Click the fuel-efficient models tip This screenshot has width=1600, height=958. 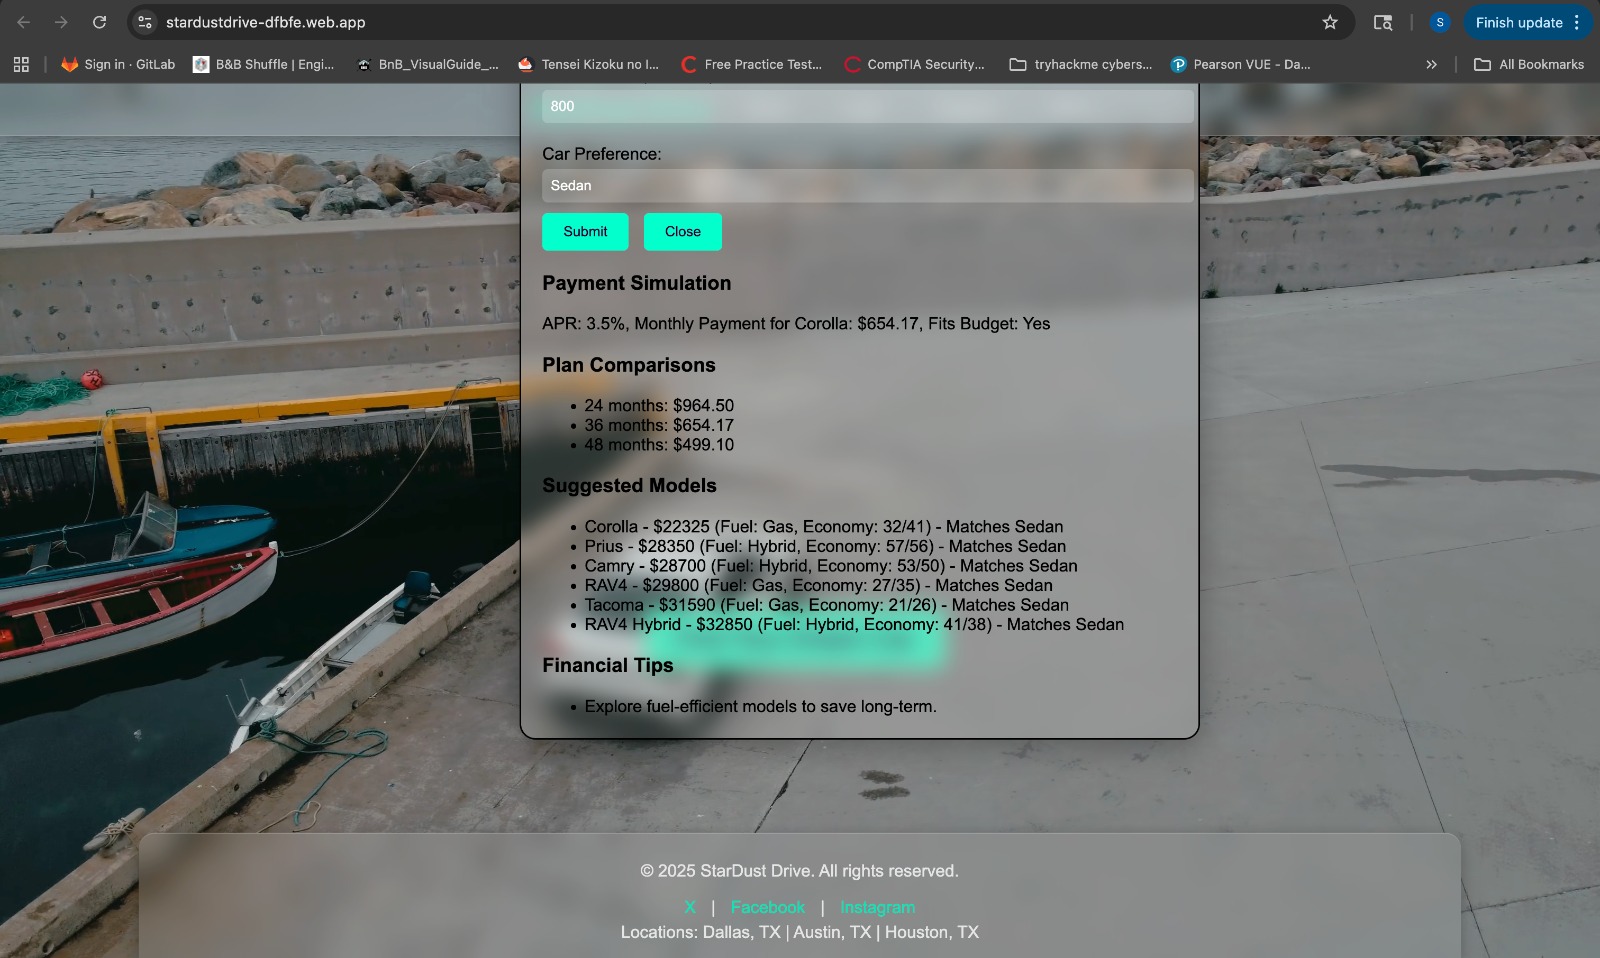click(760, 707)
